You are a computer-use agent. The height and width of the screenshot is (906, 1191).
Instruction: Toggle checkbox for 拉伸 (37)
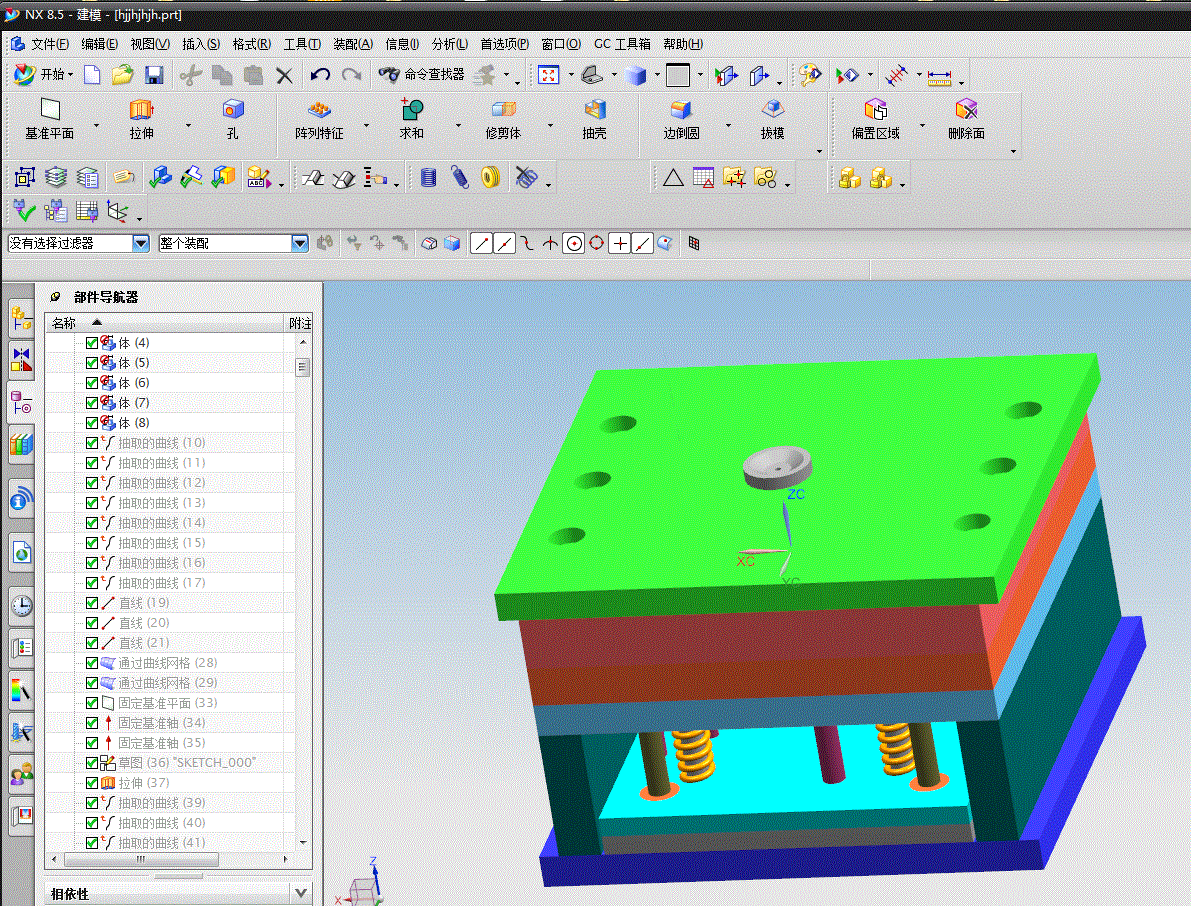pos(92,783)
